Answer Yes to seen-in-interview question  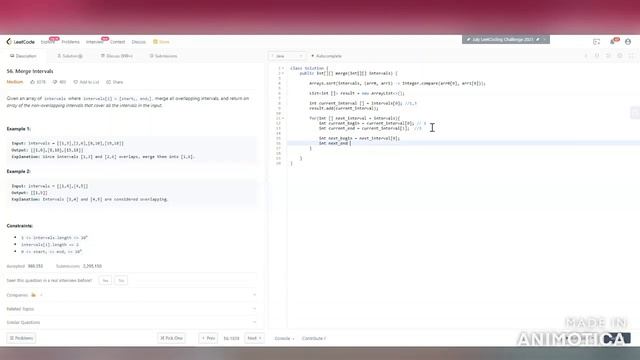point(105,280)
